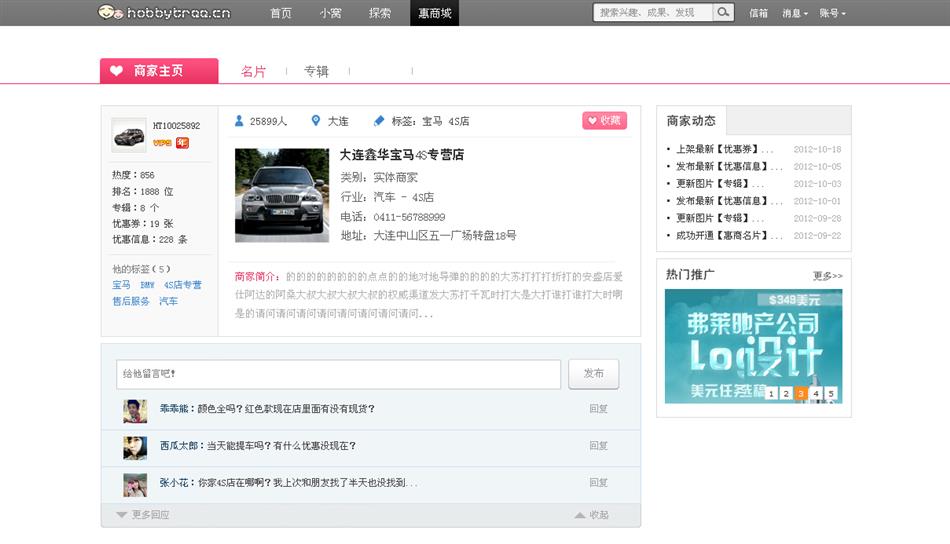This screenshot has width=950, height=544.
Task: Click the red 年 badge icon
Action: pyautogui.click(x=182, y=143)
